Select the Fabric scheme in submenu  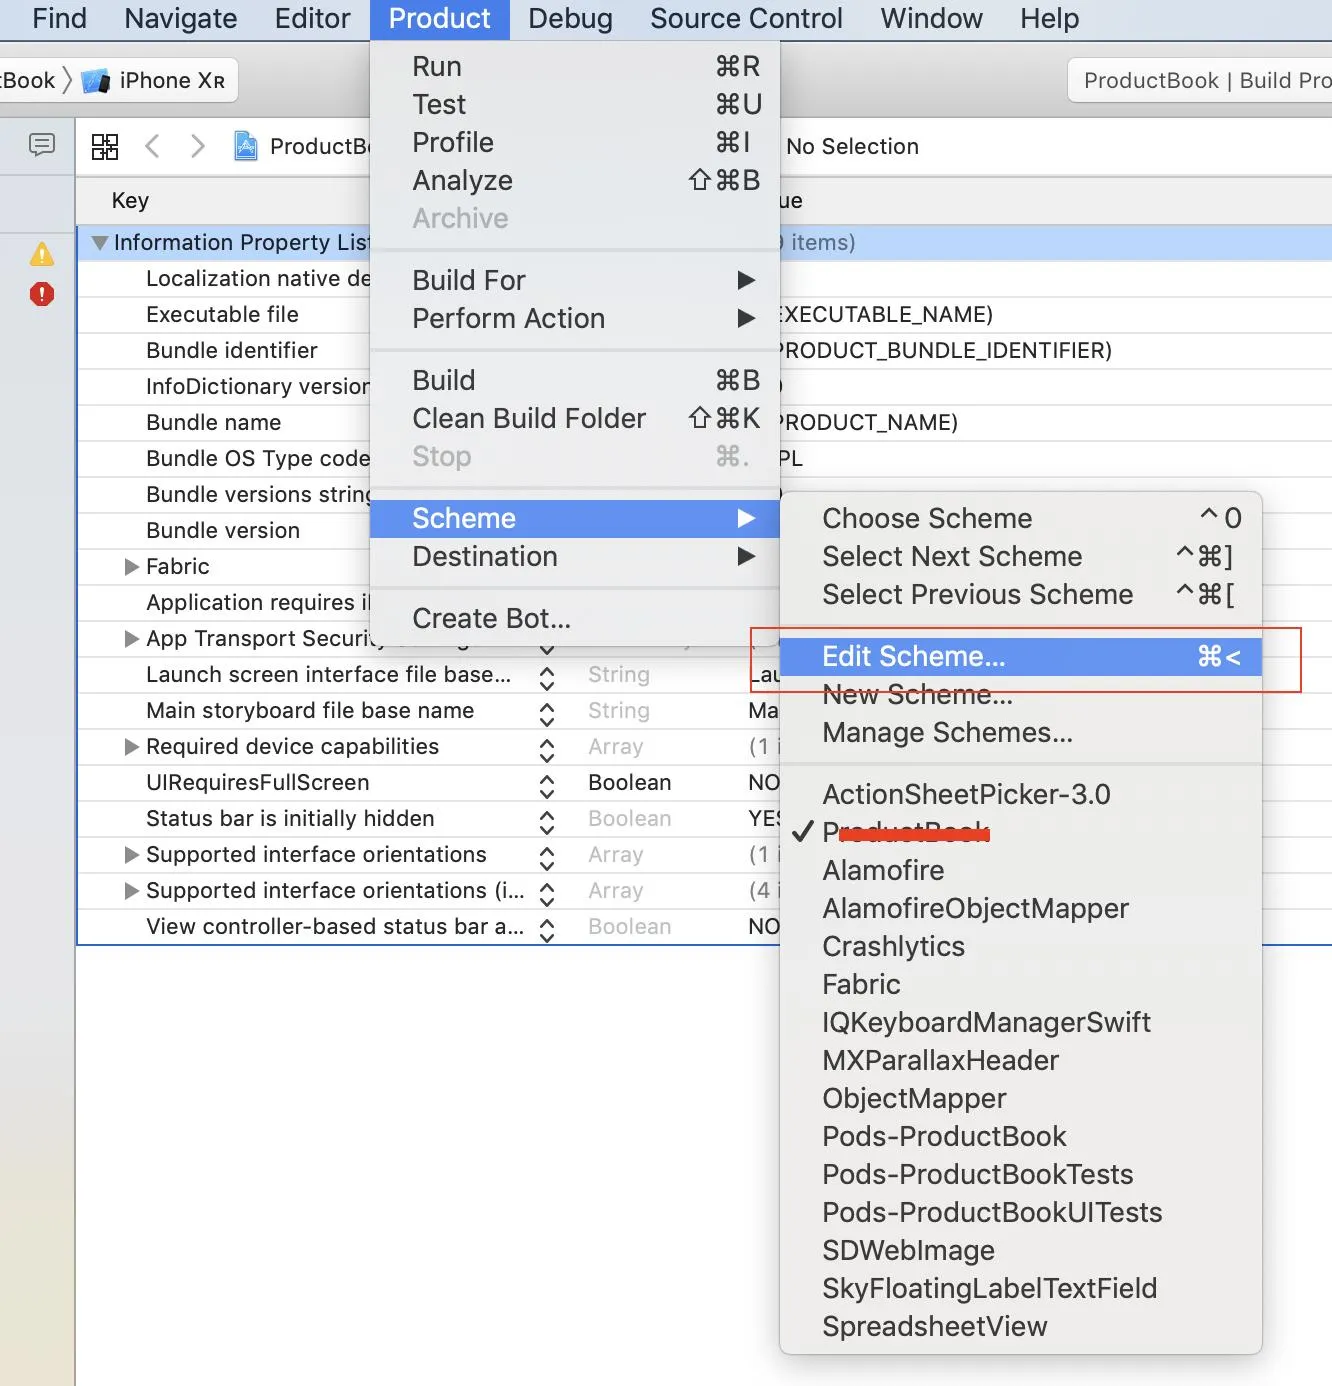[1021, 984]
